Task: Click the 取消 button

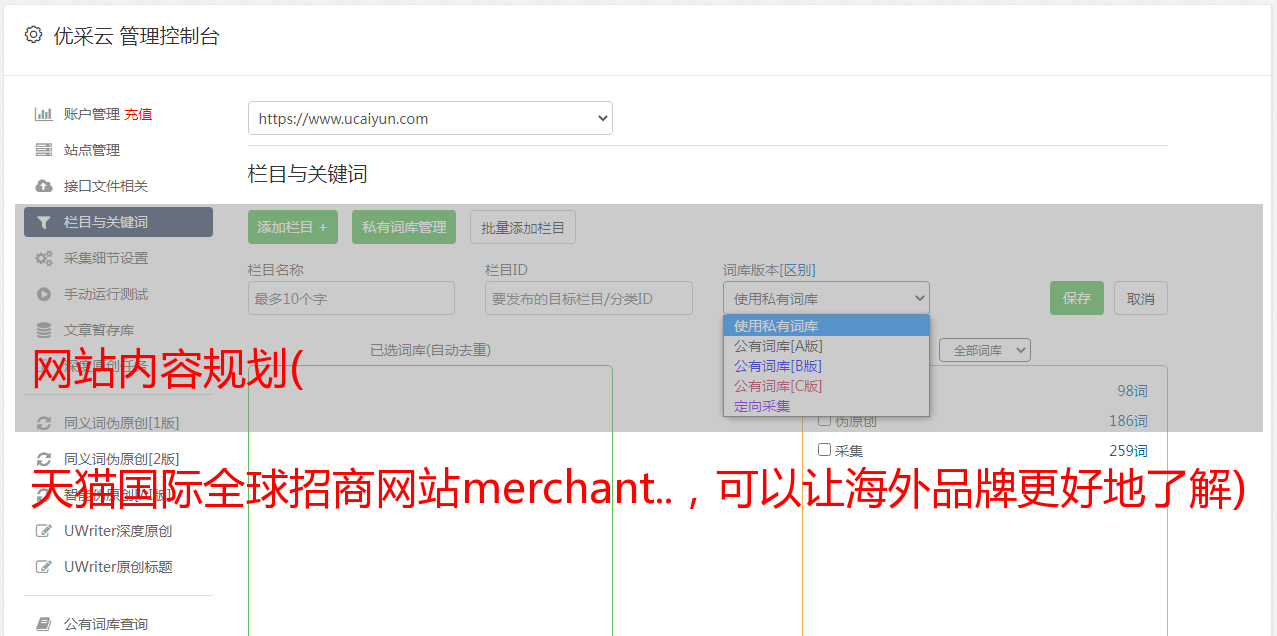Action: click(x=1141, y=298)
